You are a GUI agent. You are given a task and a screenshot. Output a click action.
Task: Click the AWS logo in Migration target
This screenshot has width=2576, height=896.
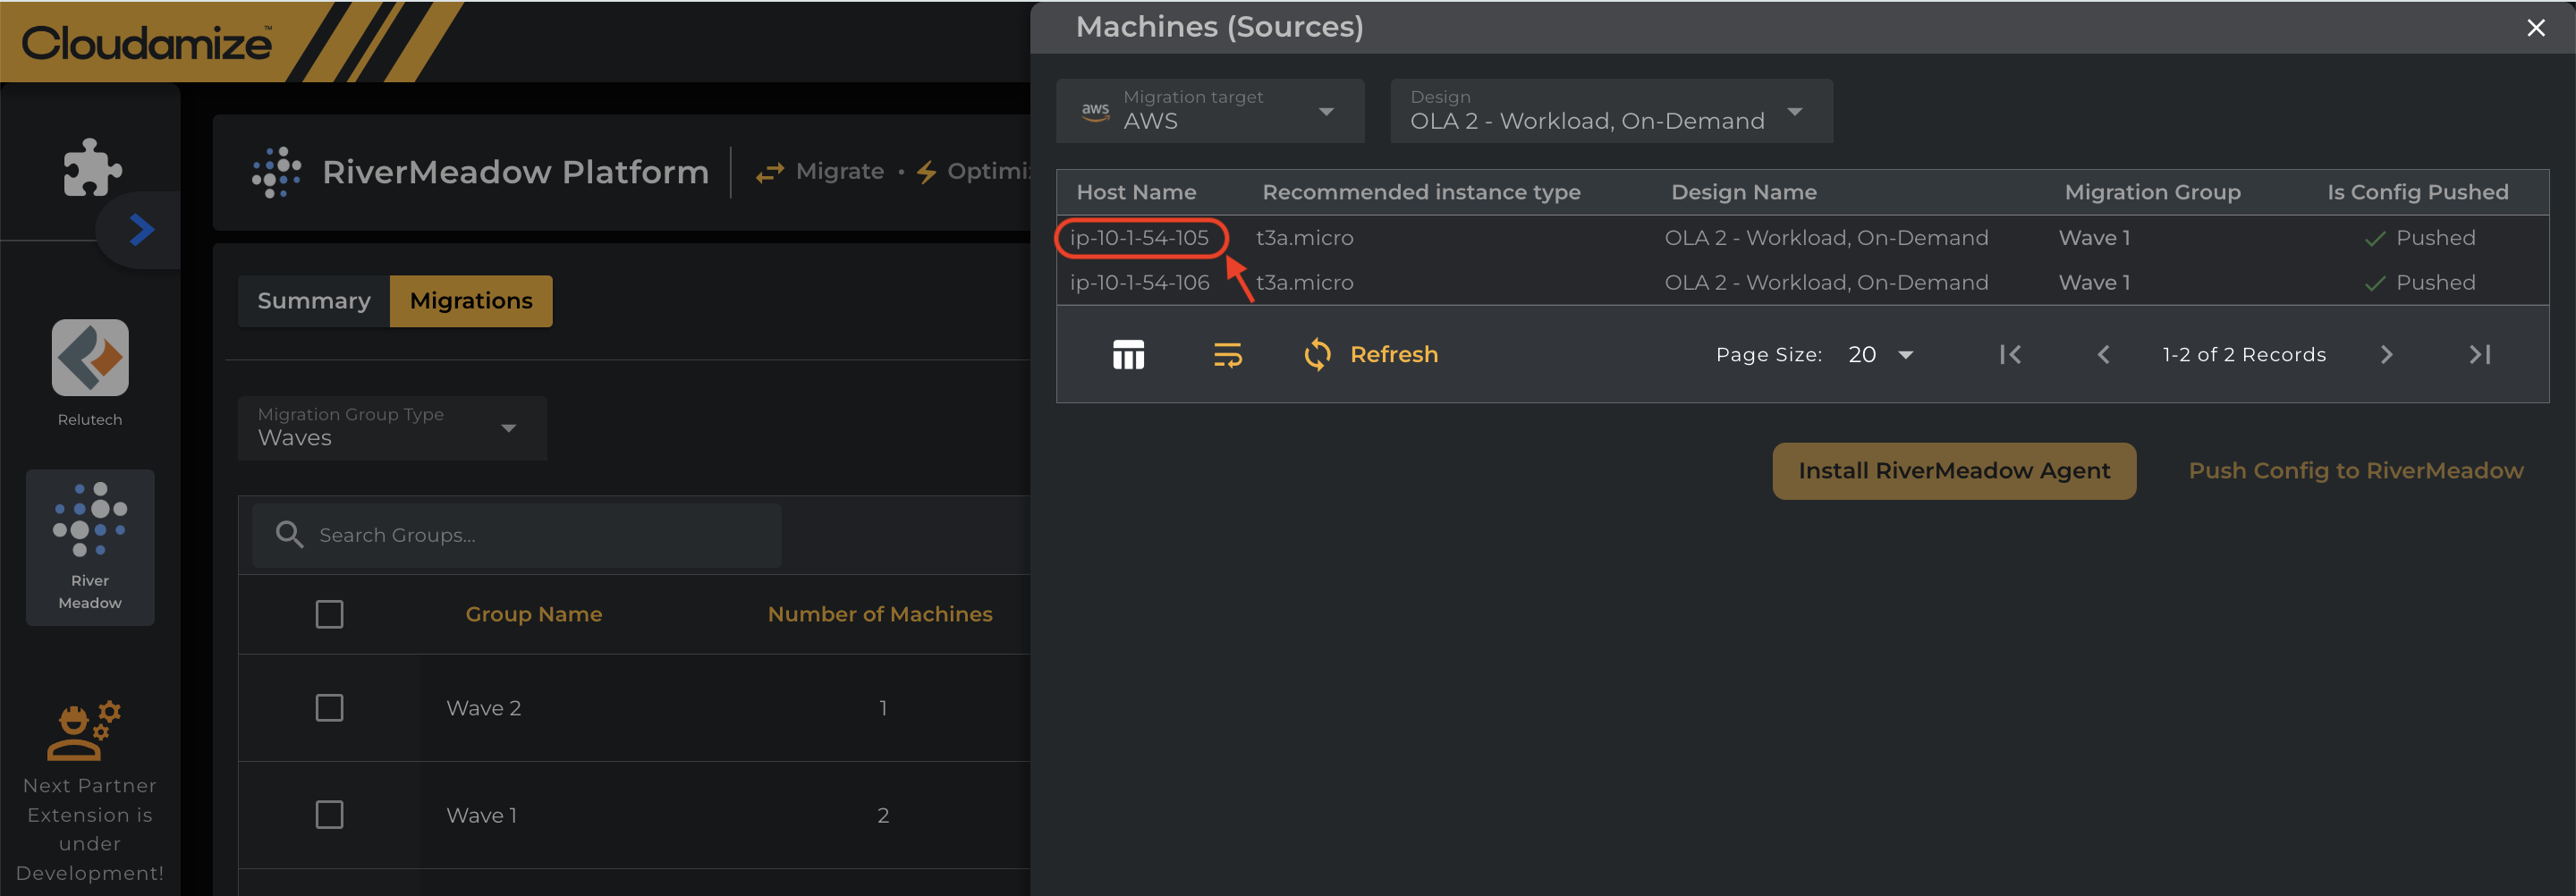coord(1096,111)
